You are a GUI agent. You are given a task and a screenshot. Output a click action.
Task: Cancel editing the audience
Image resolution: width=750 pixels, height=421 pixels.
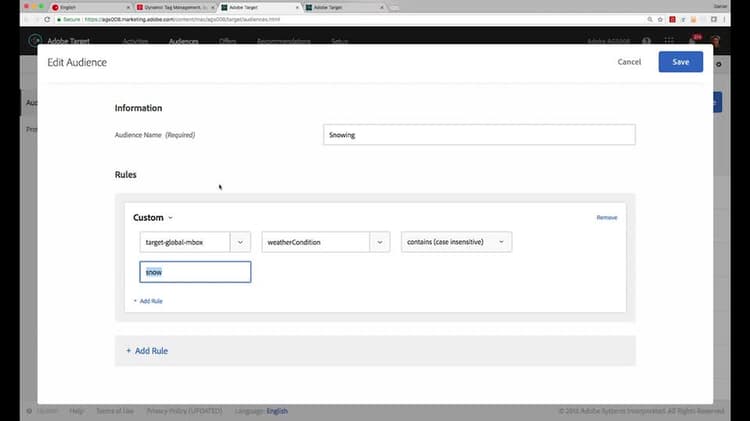point(629,62)
